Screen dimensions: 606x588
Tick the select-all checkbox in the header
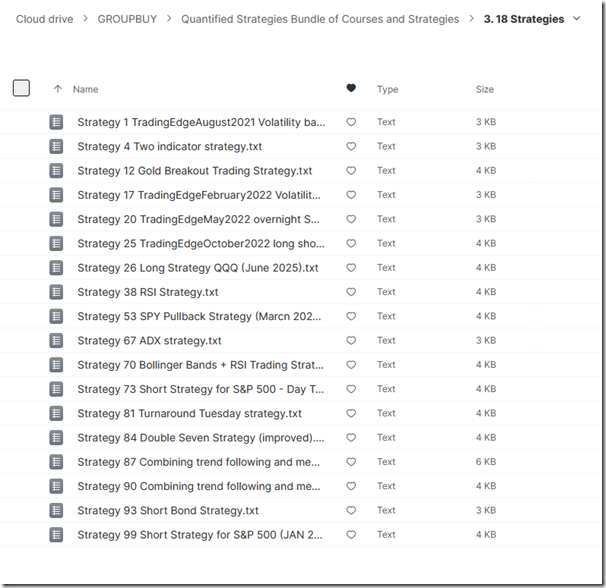pos(21,88)
